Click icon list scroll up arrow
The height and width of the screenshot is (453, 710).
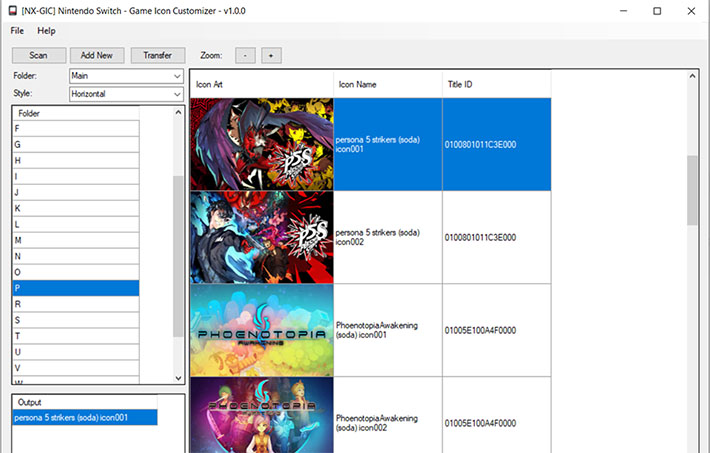[x=692, y=77]
